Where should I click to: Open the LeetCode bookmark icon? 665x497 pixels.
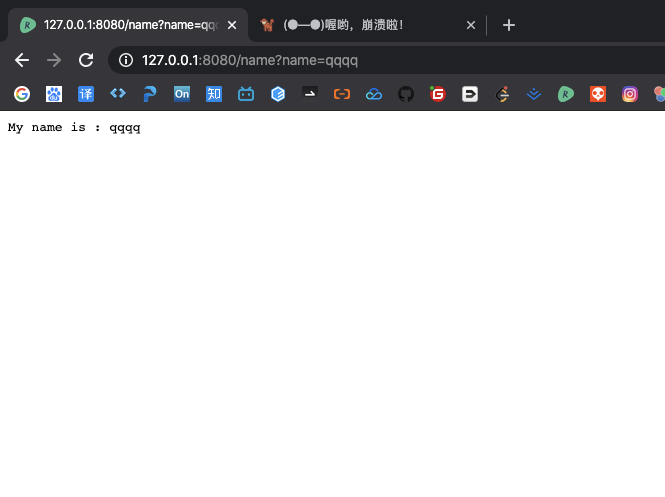pos(502,94)
